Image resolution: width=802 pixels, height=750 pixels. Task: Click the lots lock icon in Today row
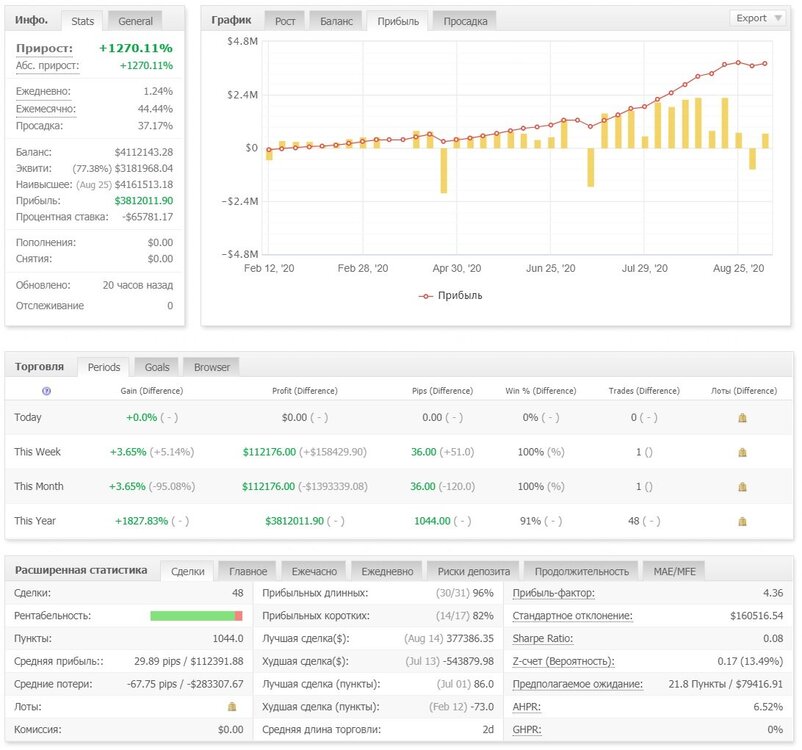(x=742, y=418)
